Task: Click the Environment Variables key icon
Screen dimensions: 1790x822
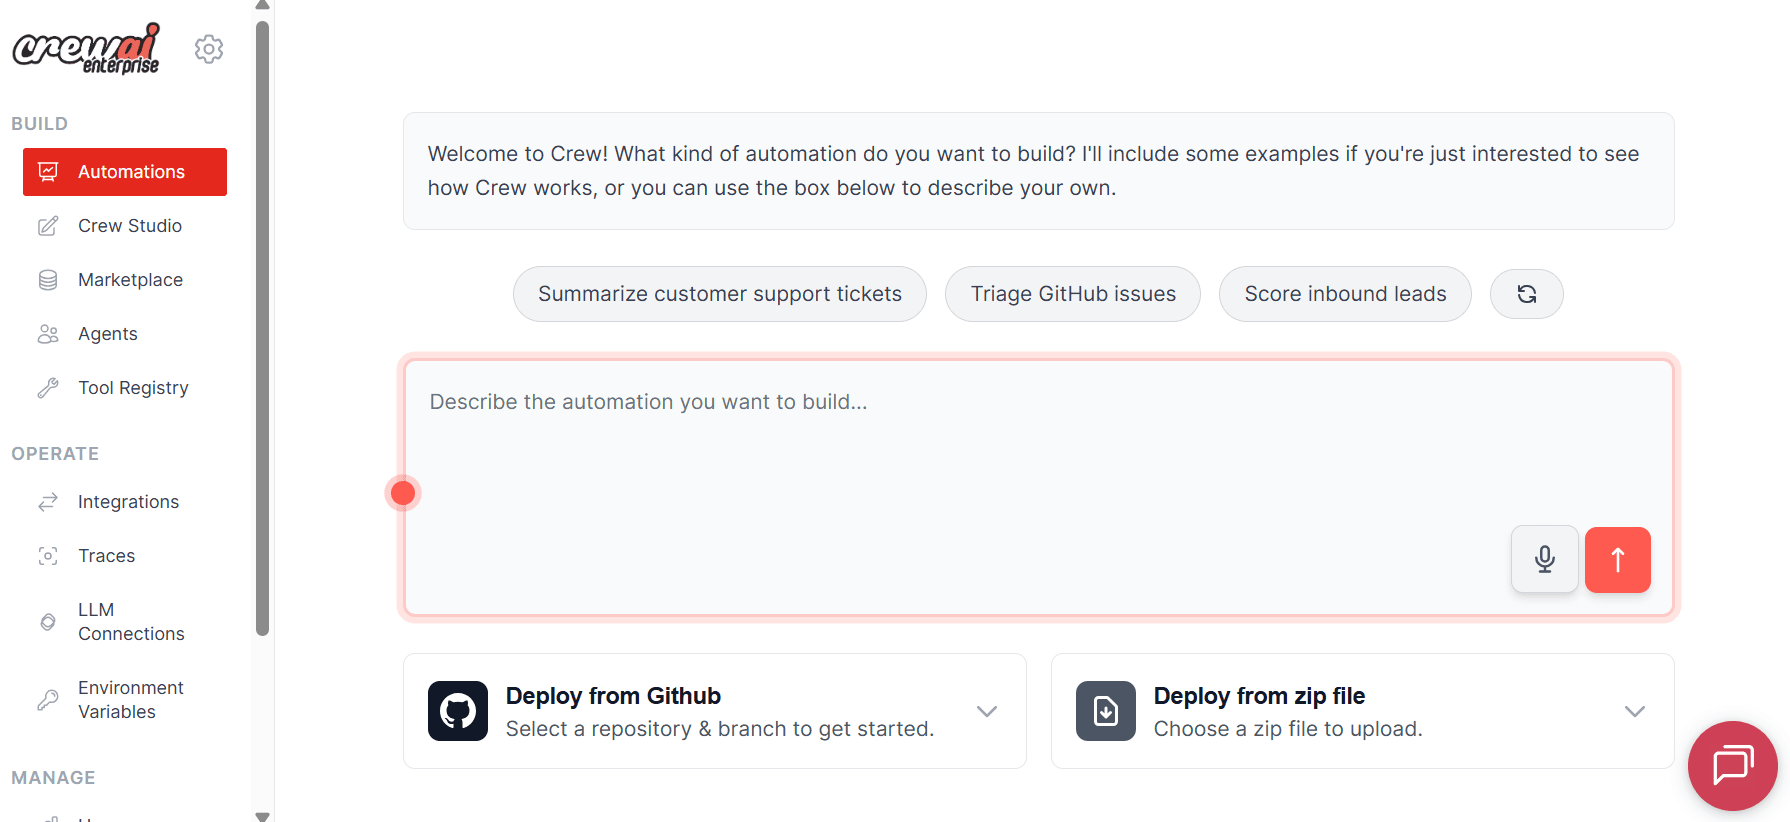Action: coord(48,700)
